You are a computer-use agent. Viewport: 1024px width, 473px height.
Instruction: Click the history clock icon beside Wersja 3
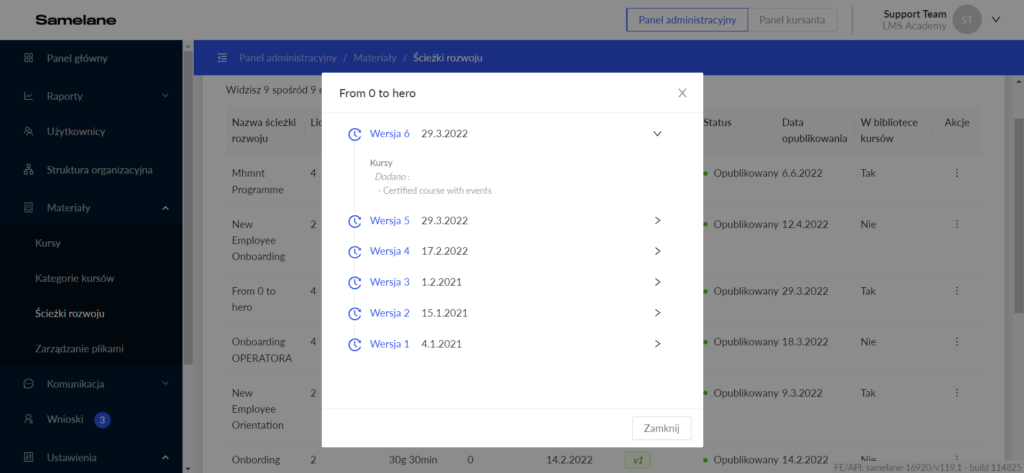pos(354,282)
